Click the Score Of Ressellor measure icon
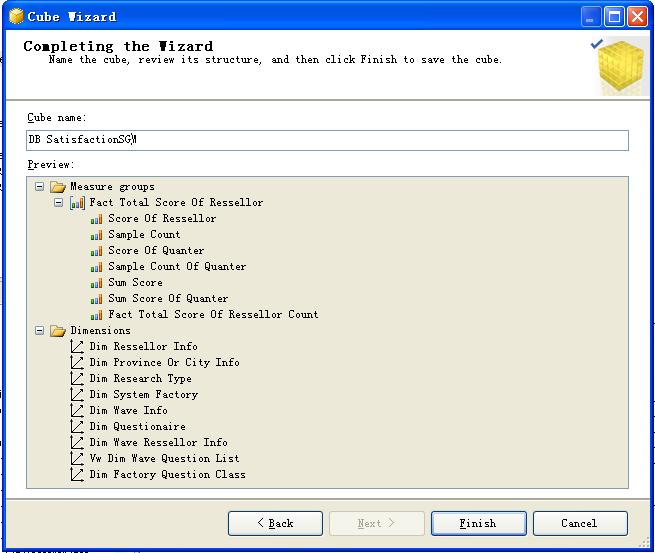This screenshot has height=553, width=655. coord(96,219)
